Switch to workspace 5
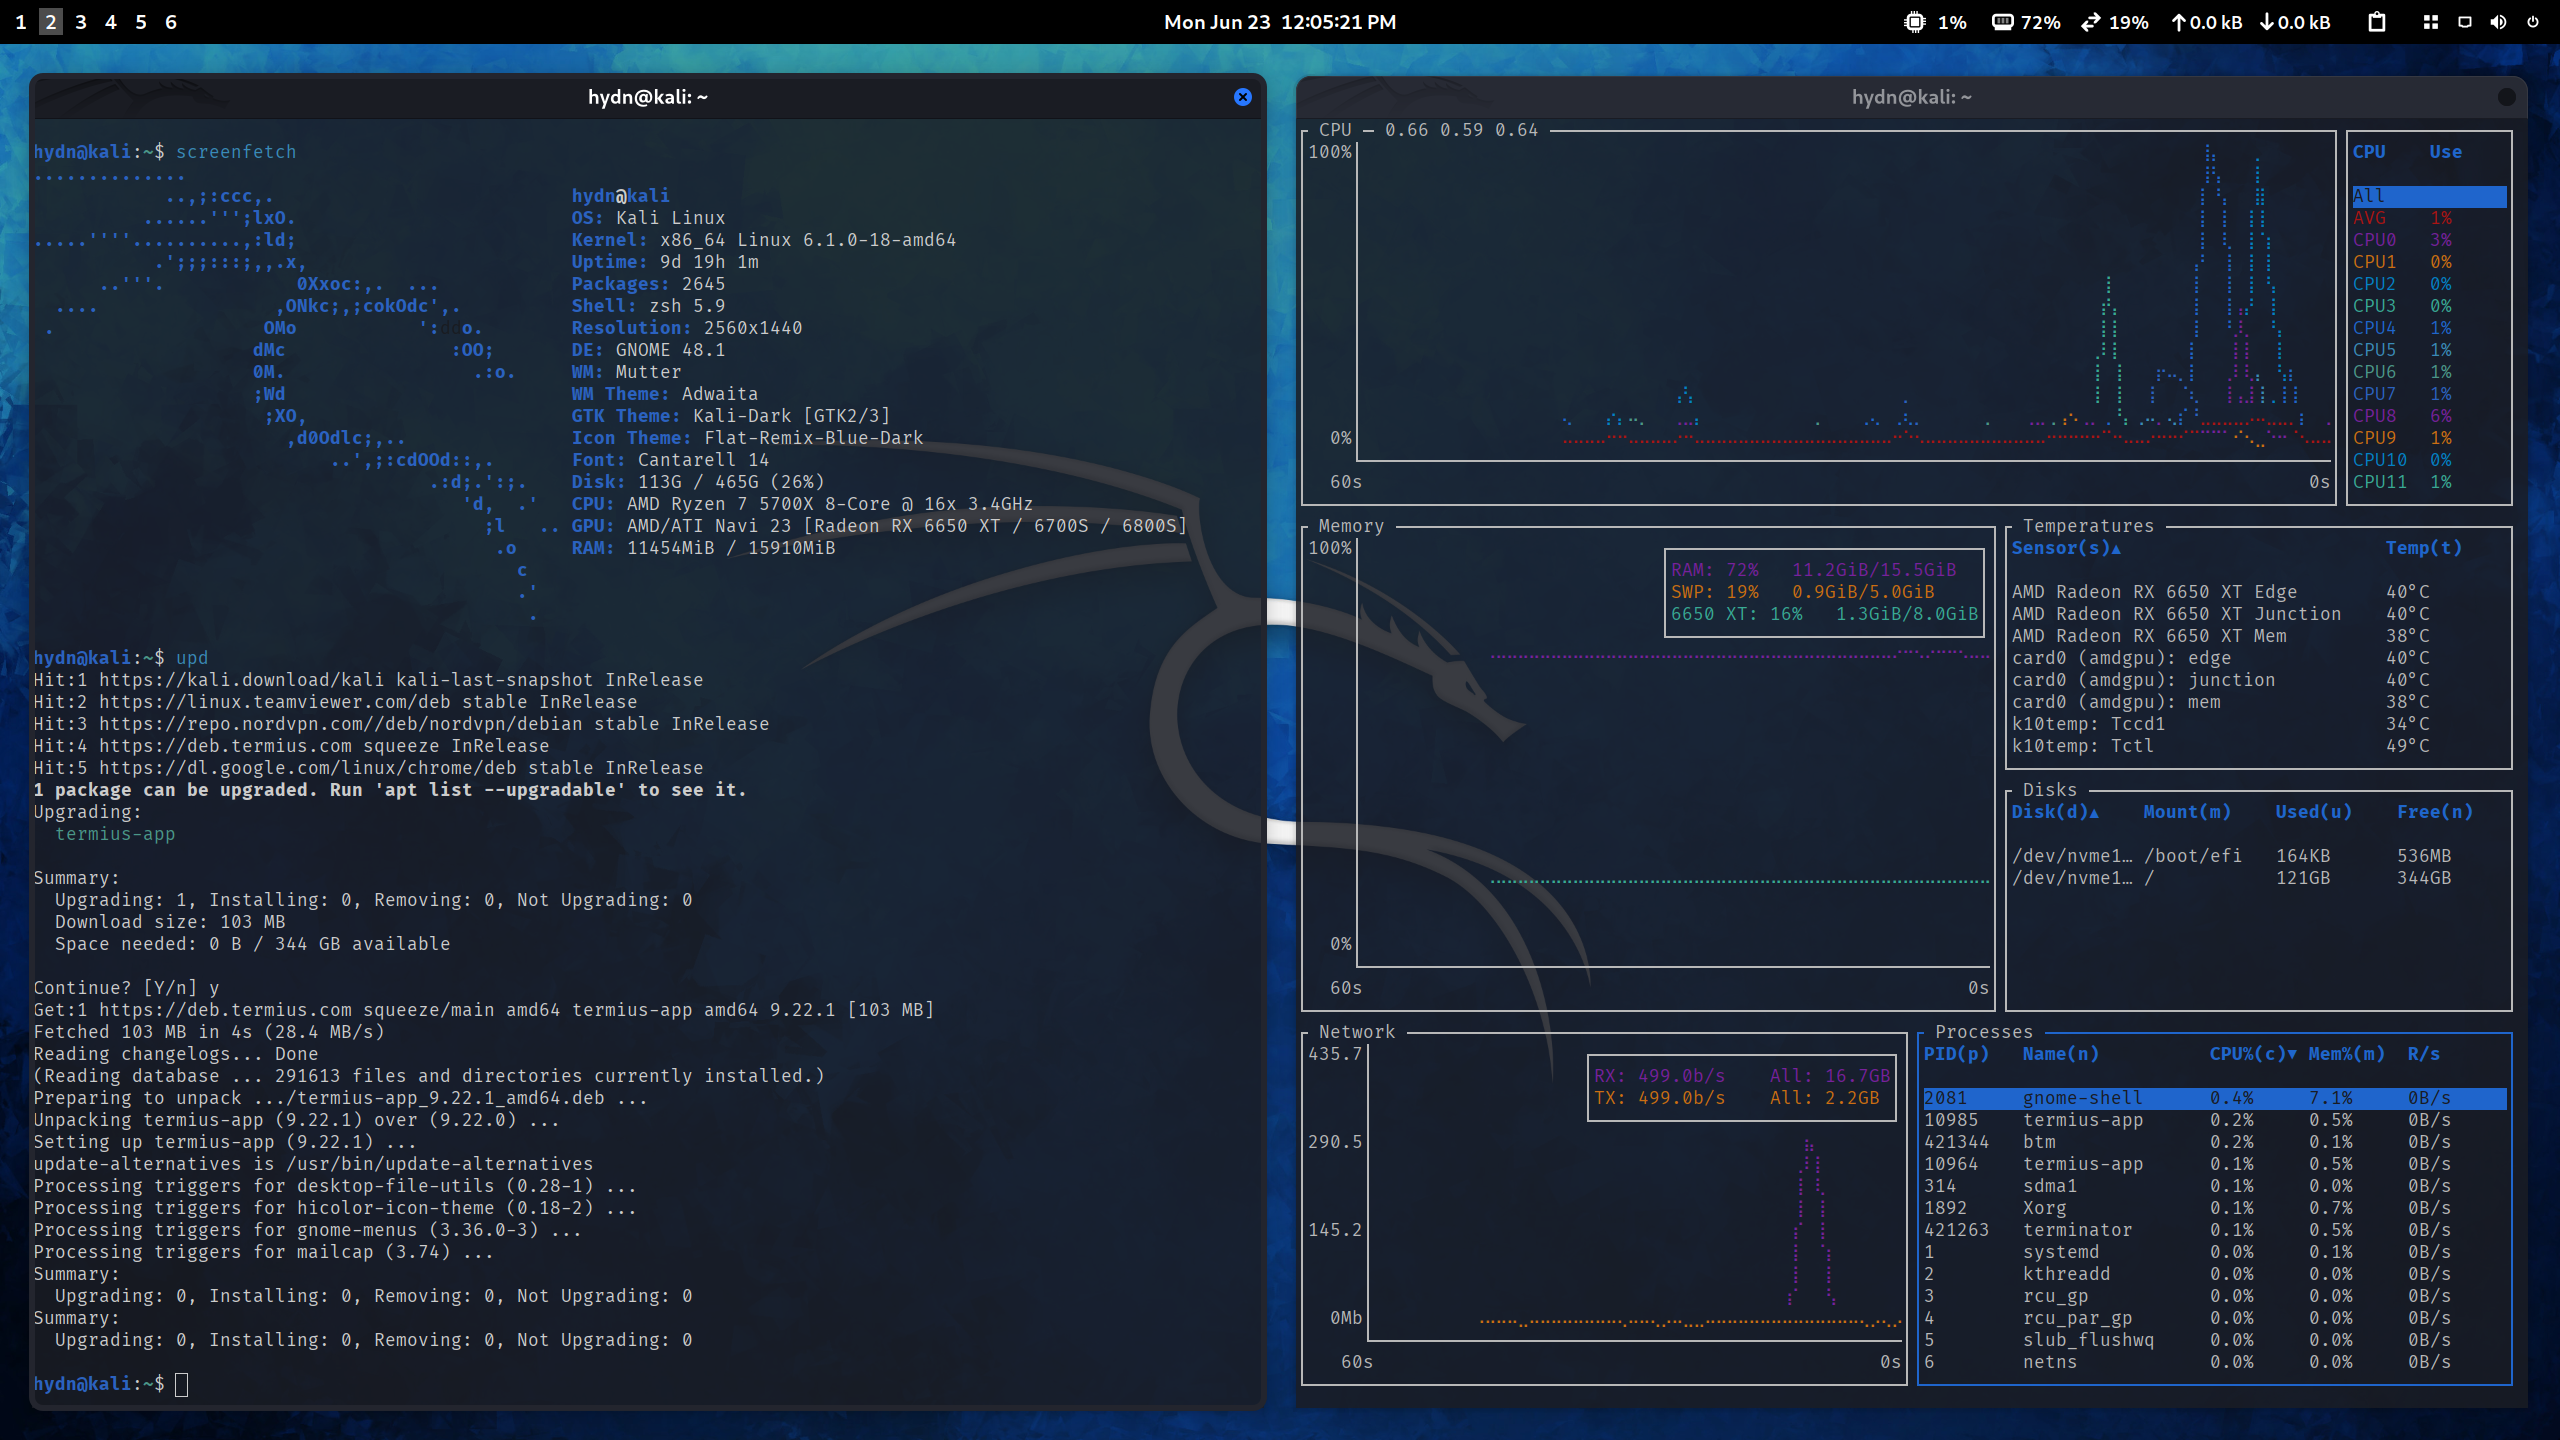The image size is (2560, 1440). [141, 22]
